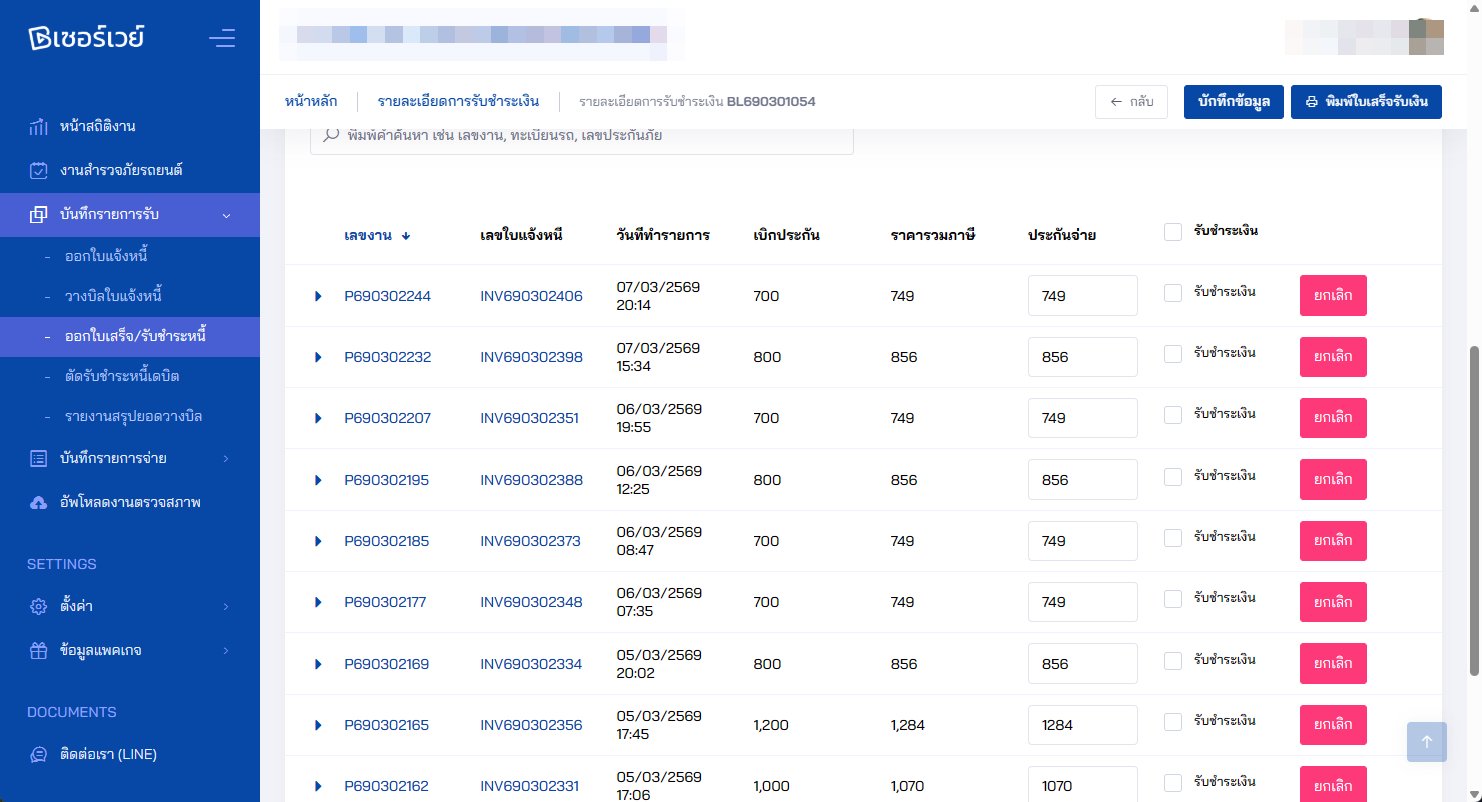Click the งานสำรวจภัยรถยนต์ calendar icon
Image resolution: width=1482 pixels, height=802 pixels.
tap(38, 170)
